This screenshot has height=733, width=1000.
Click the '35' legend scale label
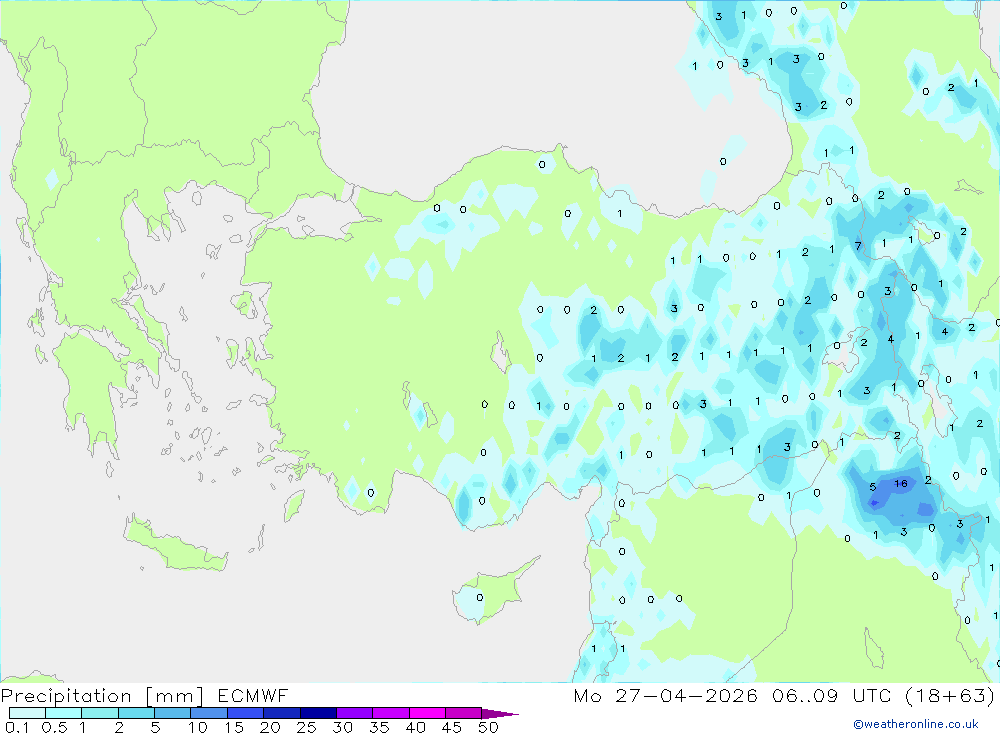[379, 727]
